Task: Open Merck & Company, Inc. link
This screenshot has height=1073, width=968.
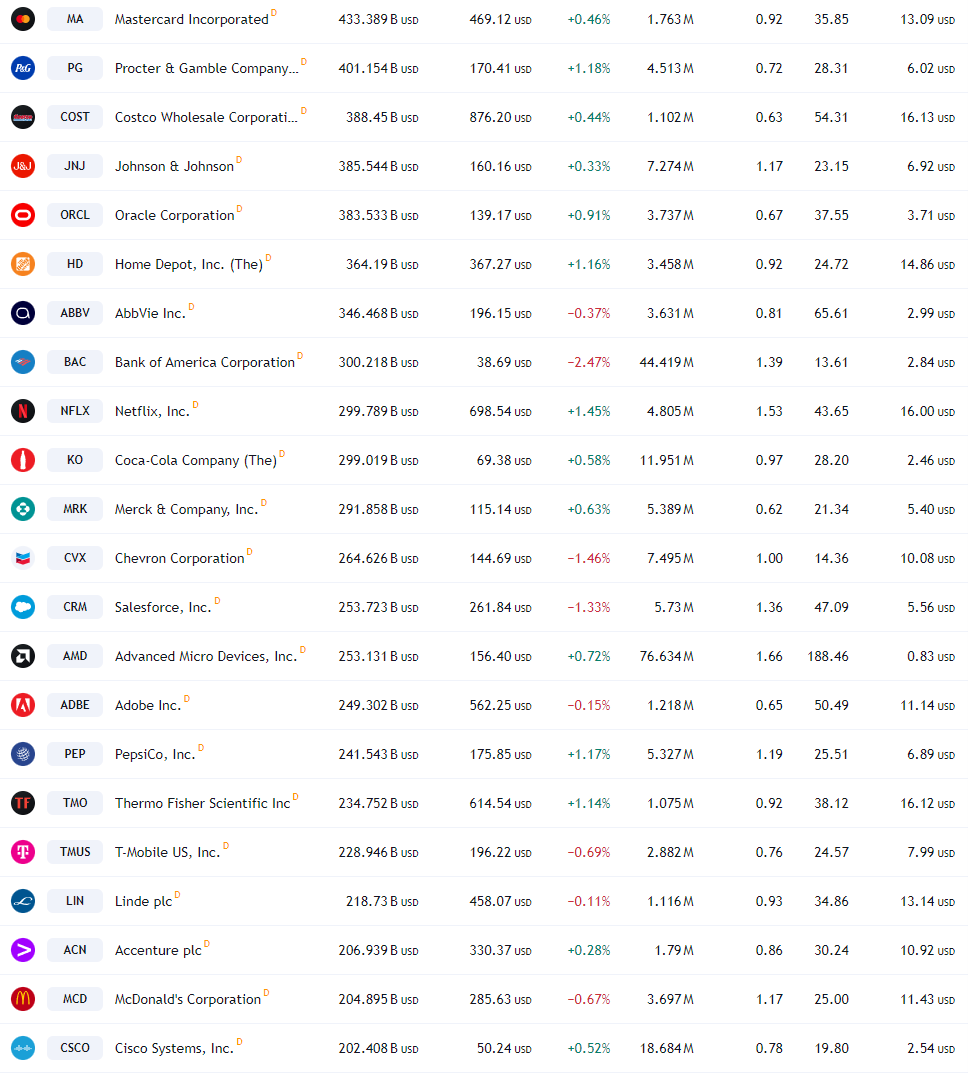Action: click(186, 509)
